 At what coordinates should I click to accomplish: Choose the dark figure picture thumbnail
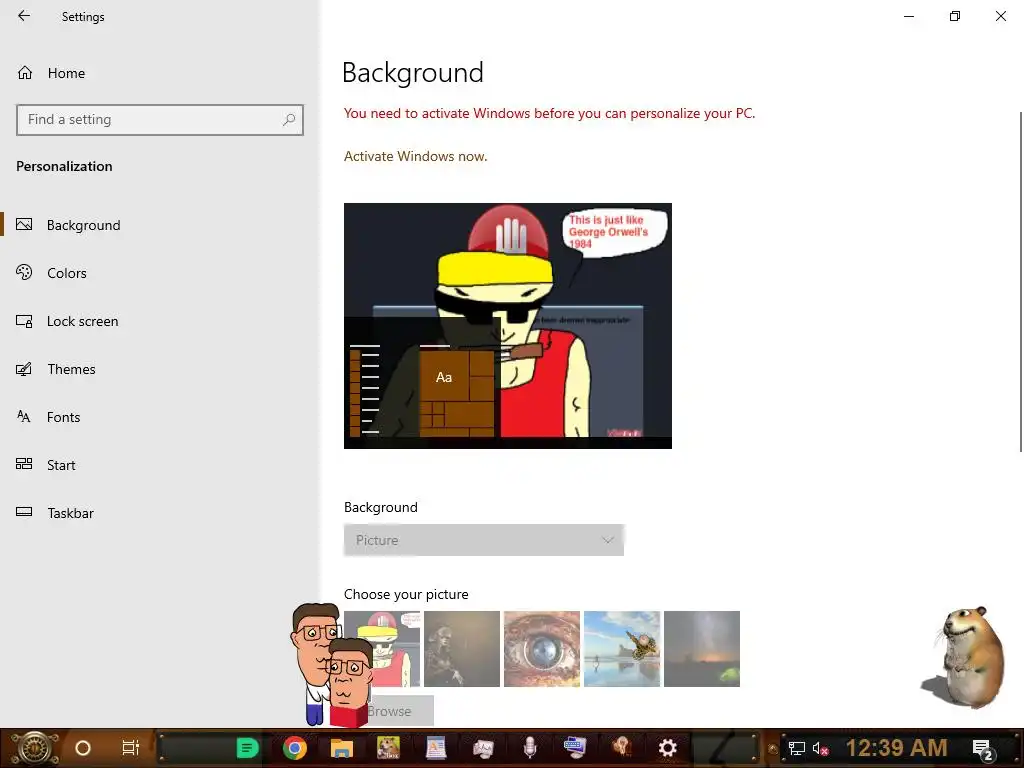462,648
